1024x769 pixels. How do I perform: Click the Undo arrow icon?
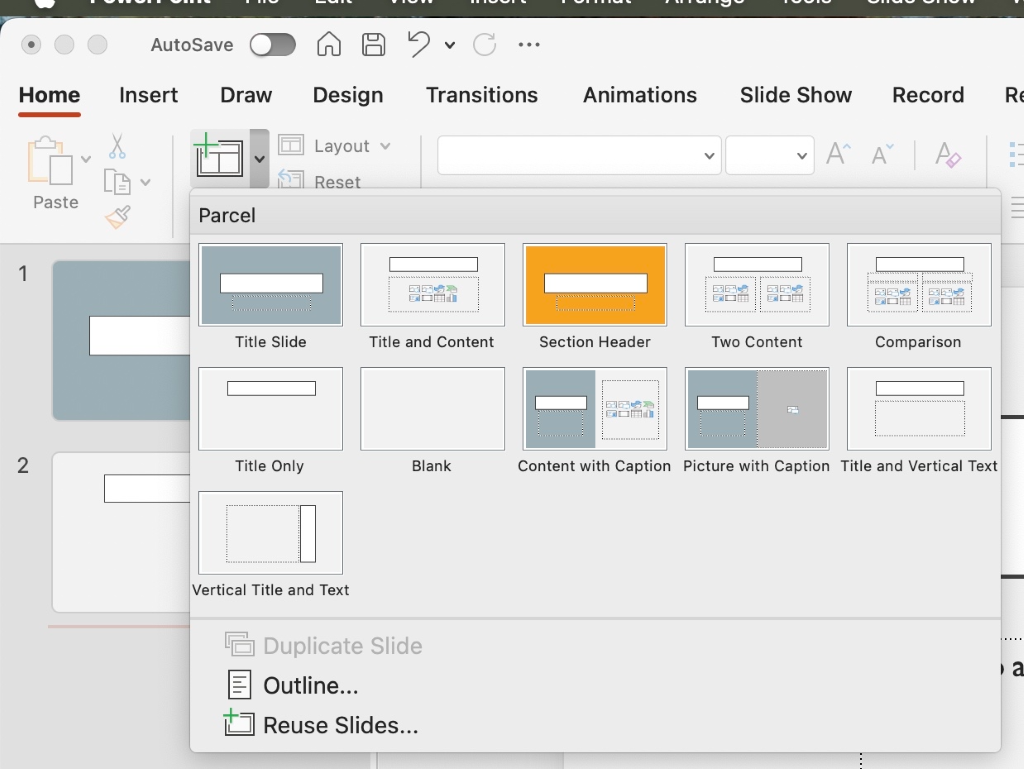pyautogui.click(x=420, y=44)
